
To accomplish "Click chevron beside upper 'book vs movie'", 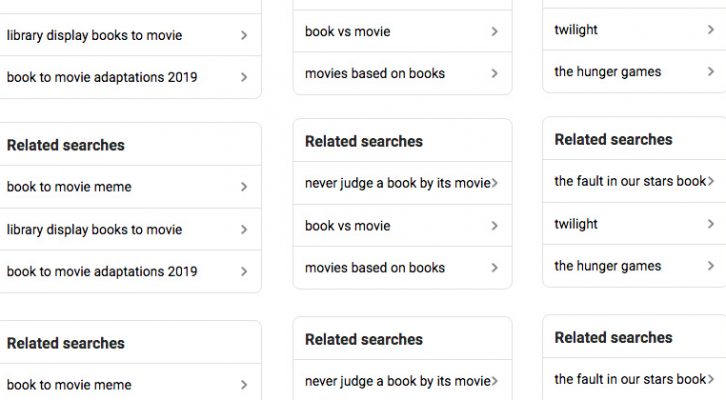I will tap(494, 32).
